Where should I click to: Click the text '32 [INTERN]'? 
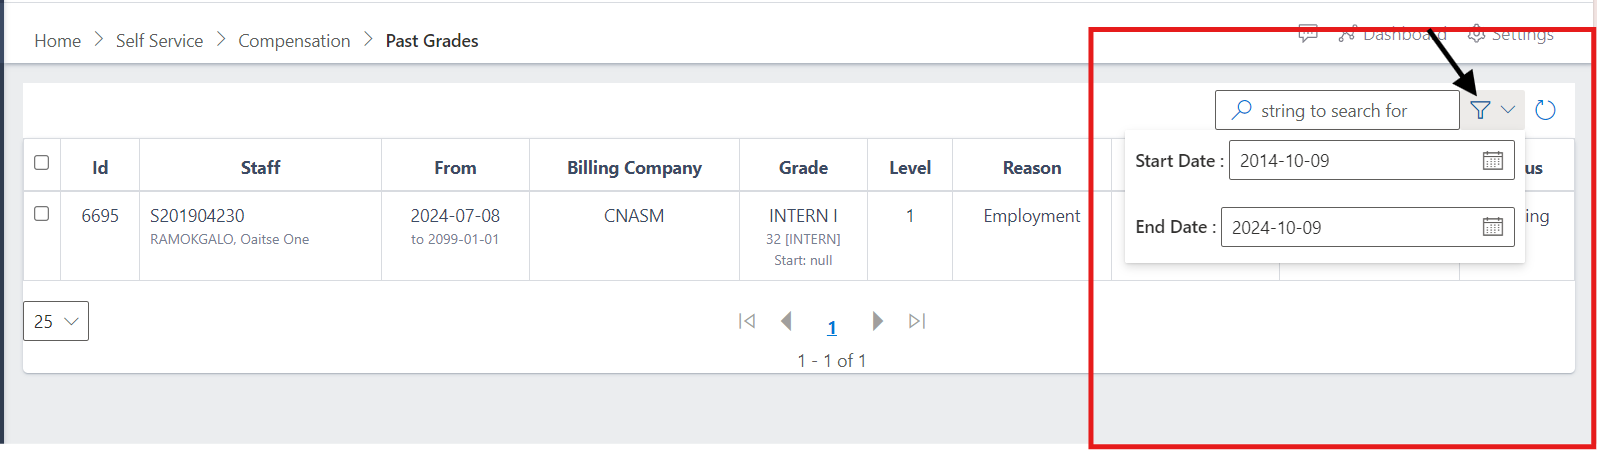pos(803,239)
